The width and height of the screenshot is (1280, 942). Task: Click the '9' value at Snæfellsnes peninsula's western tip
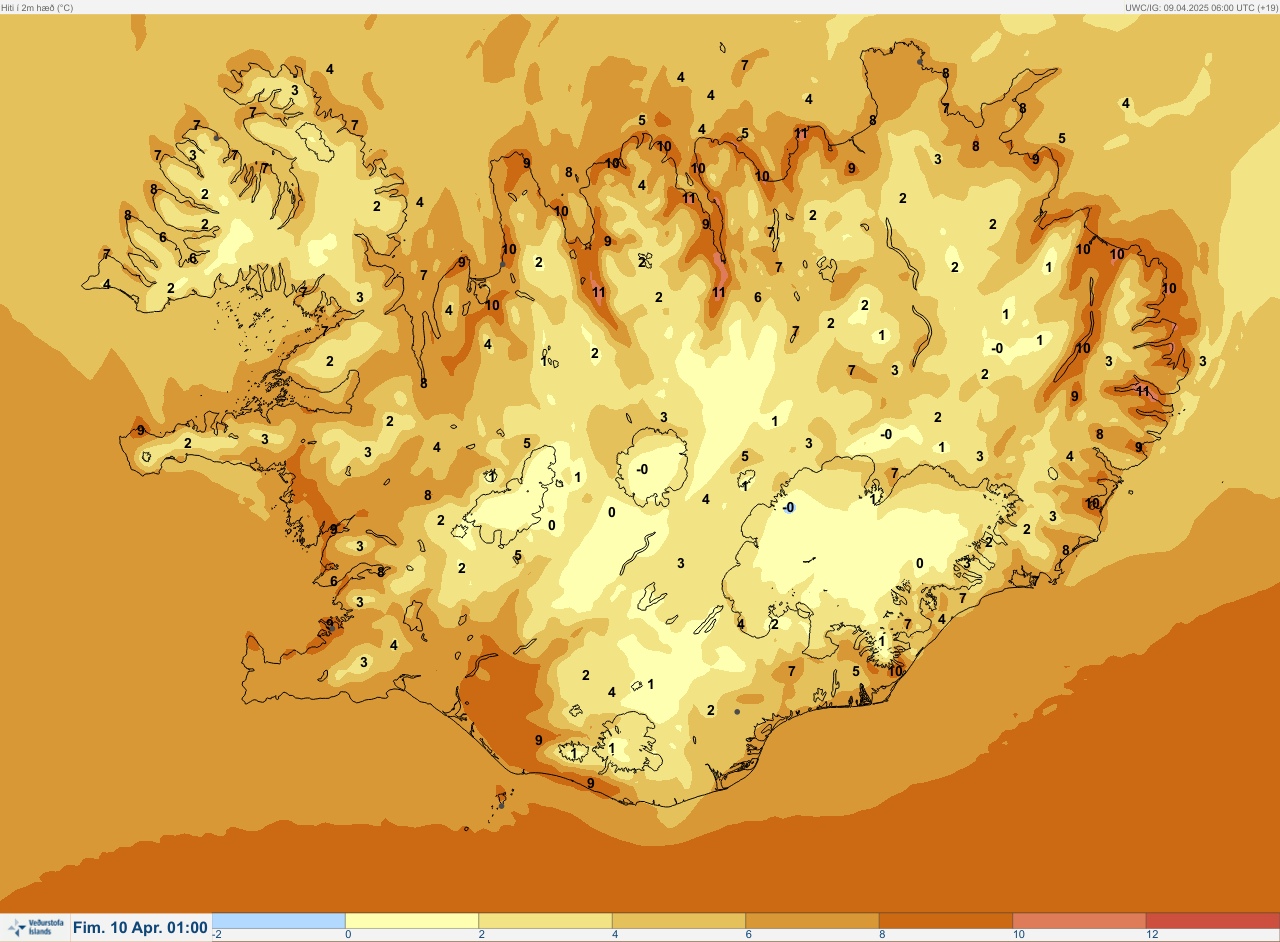[141, 431]
